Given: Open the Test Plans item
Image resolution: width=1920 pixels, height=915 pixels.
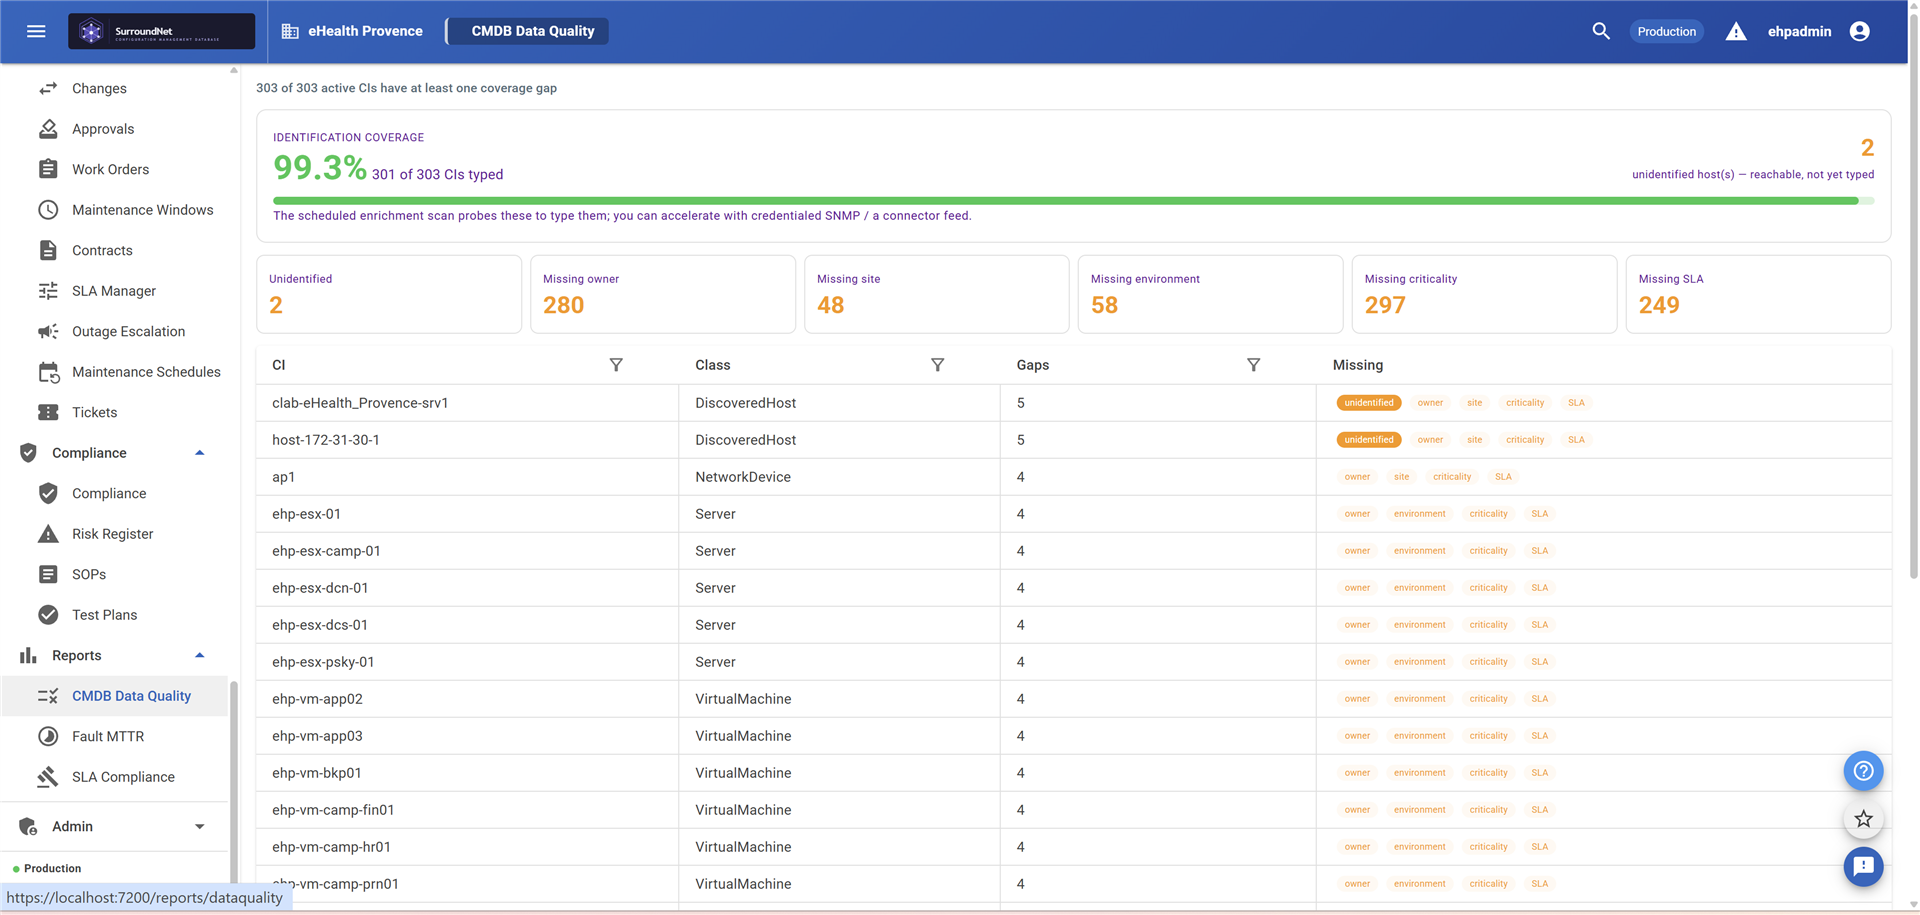Looking at the screenshot, I should (115, 615).
